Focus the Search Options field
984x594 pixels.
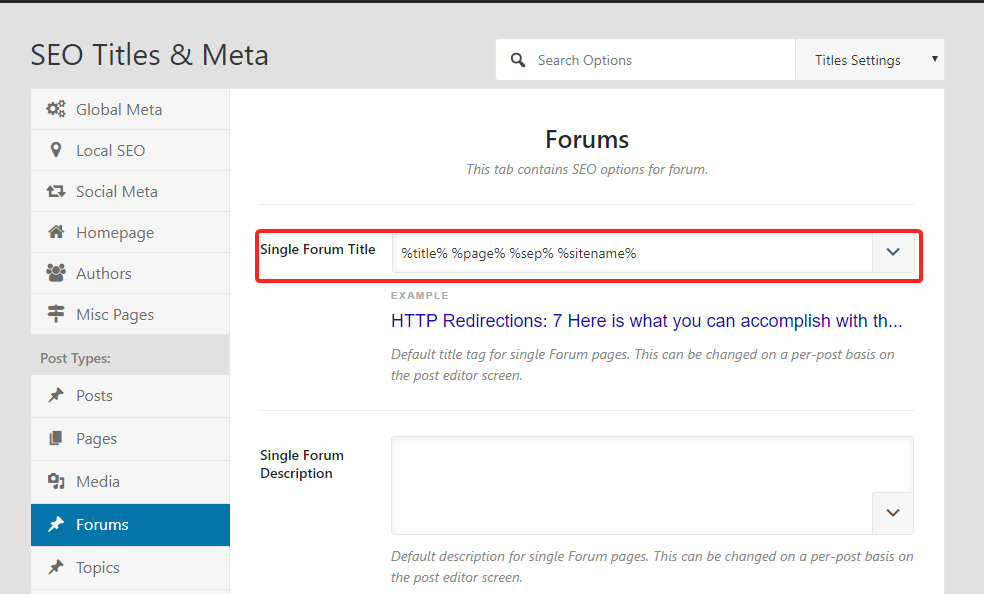tap(660, 60)
